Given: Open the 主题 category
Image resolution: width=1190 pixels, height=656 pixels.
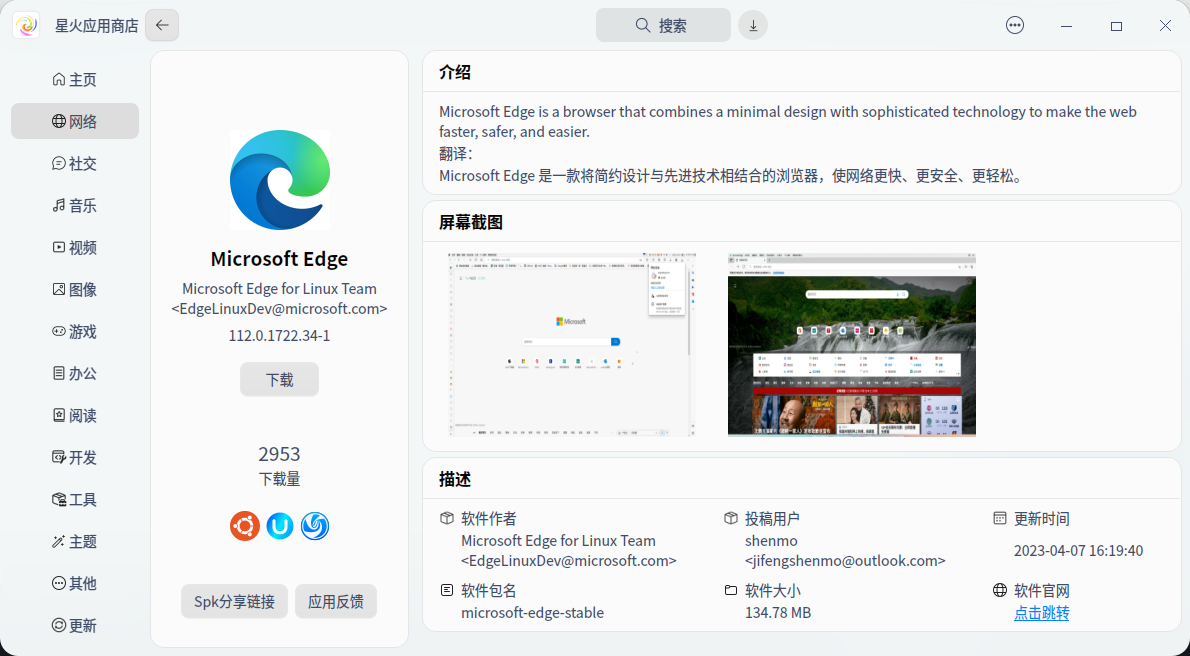Looking at the screenshot, I should point(75,541).
